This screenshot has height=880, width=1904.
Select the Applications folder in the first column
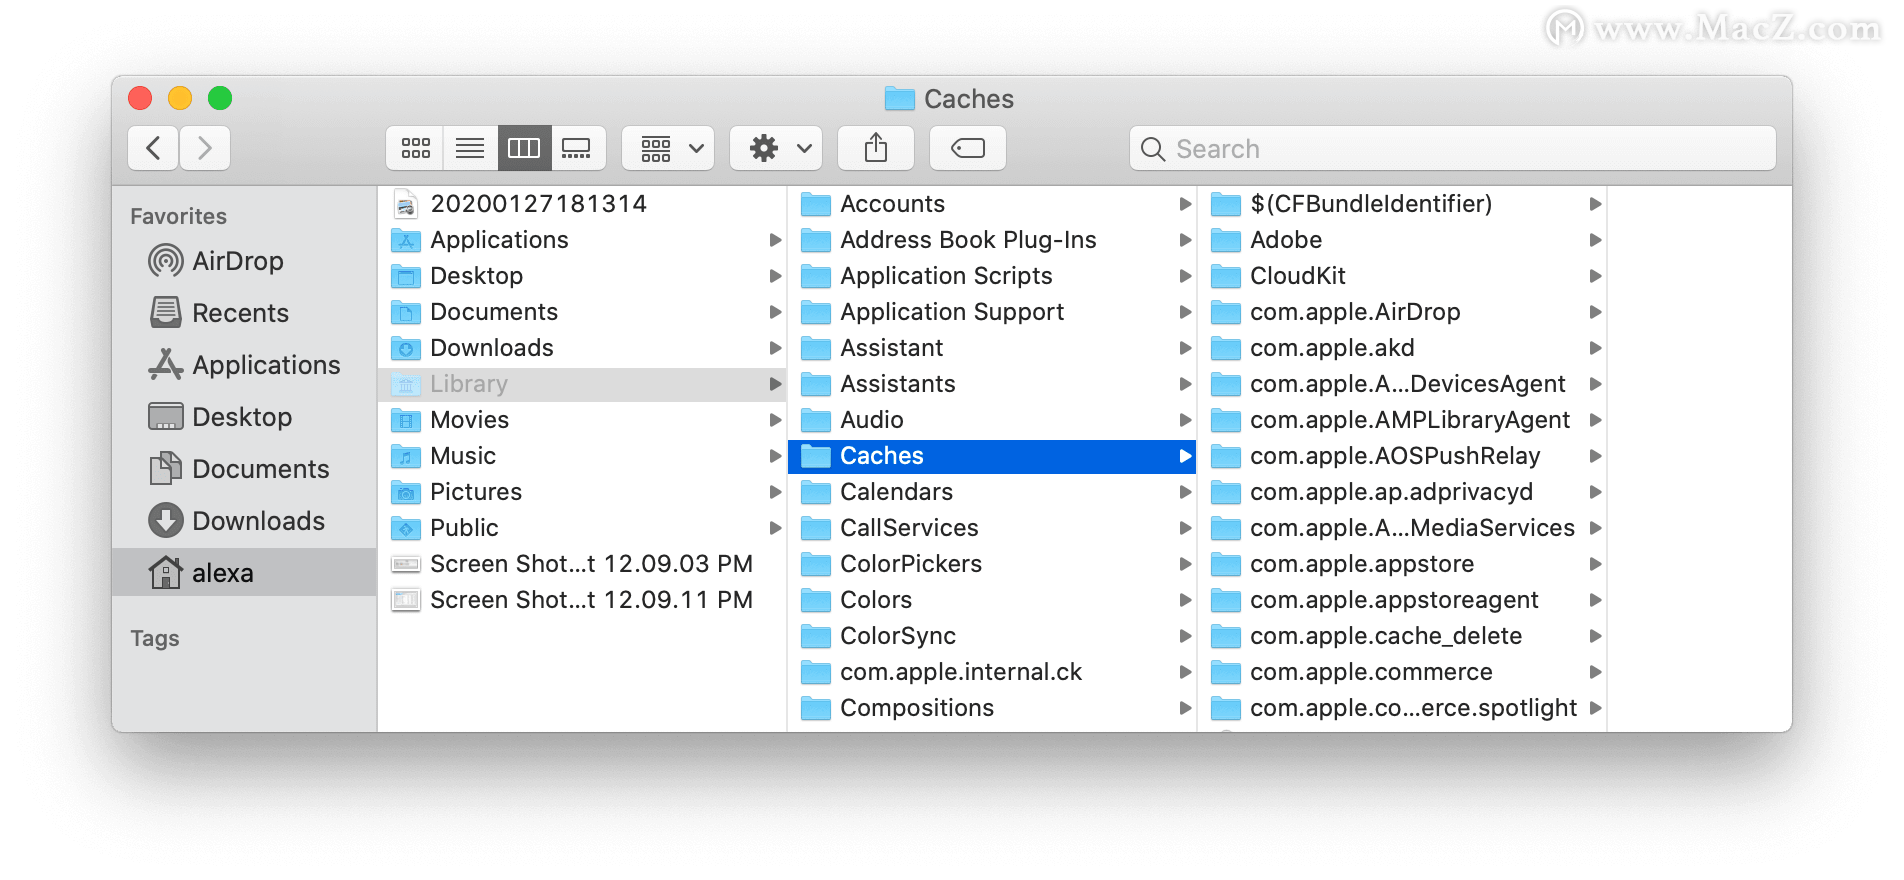pos(583,240)
